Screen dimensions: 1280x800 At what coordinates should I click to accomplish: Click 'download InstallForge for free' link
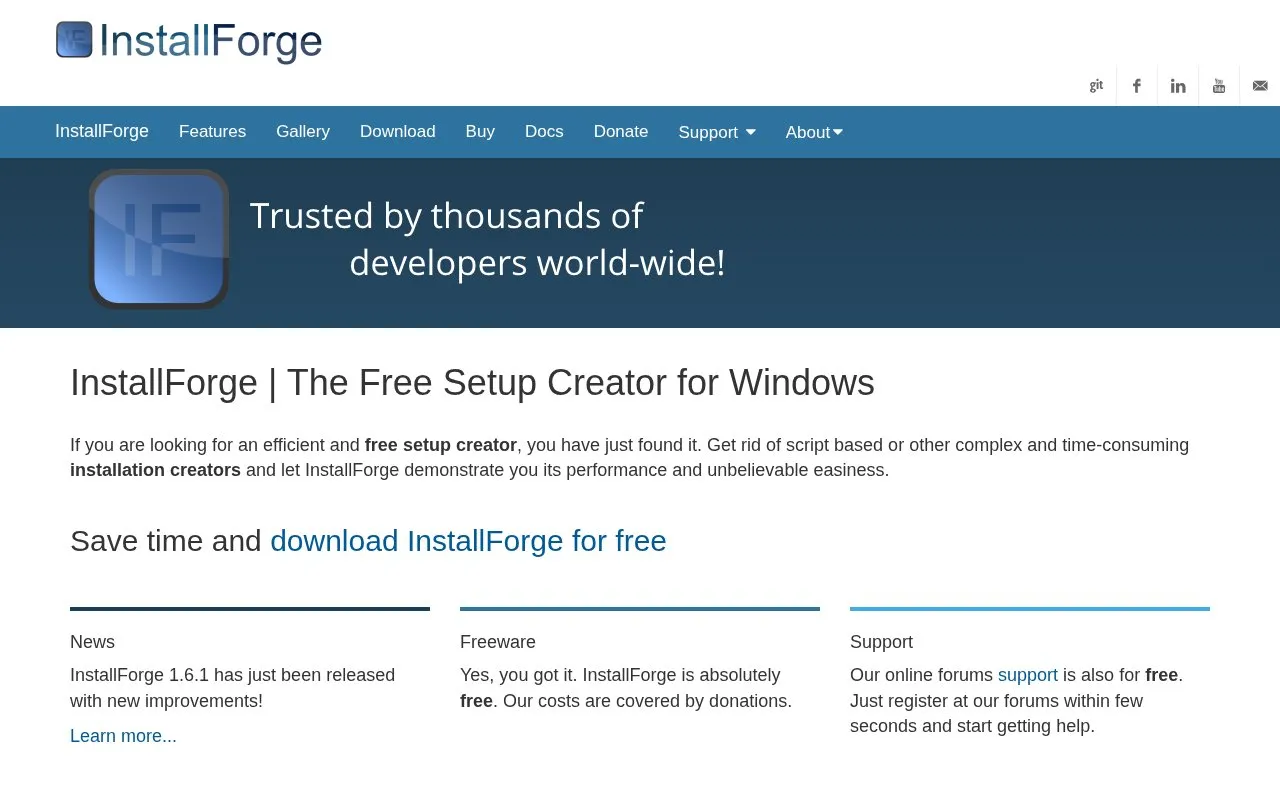(468, 541)
